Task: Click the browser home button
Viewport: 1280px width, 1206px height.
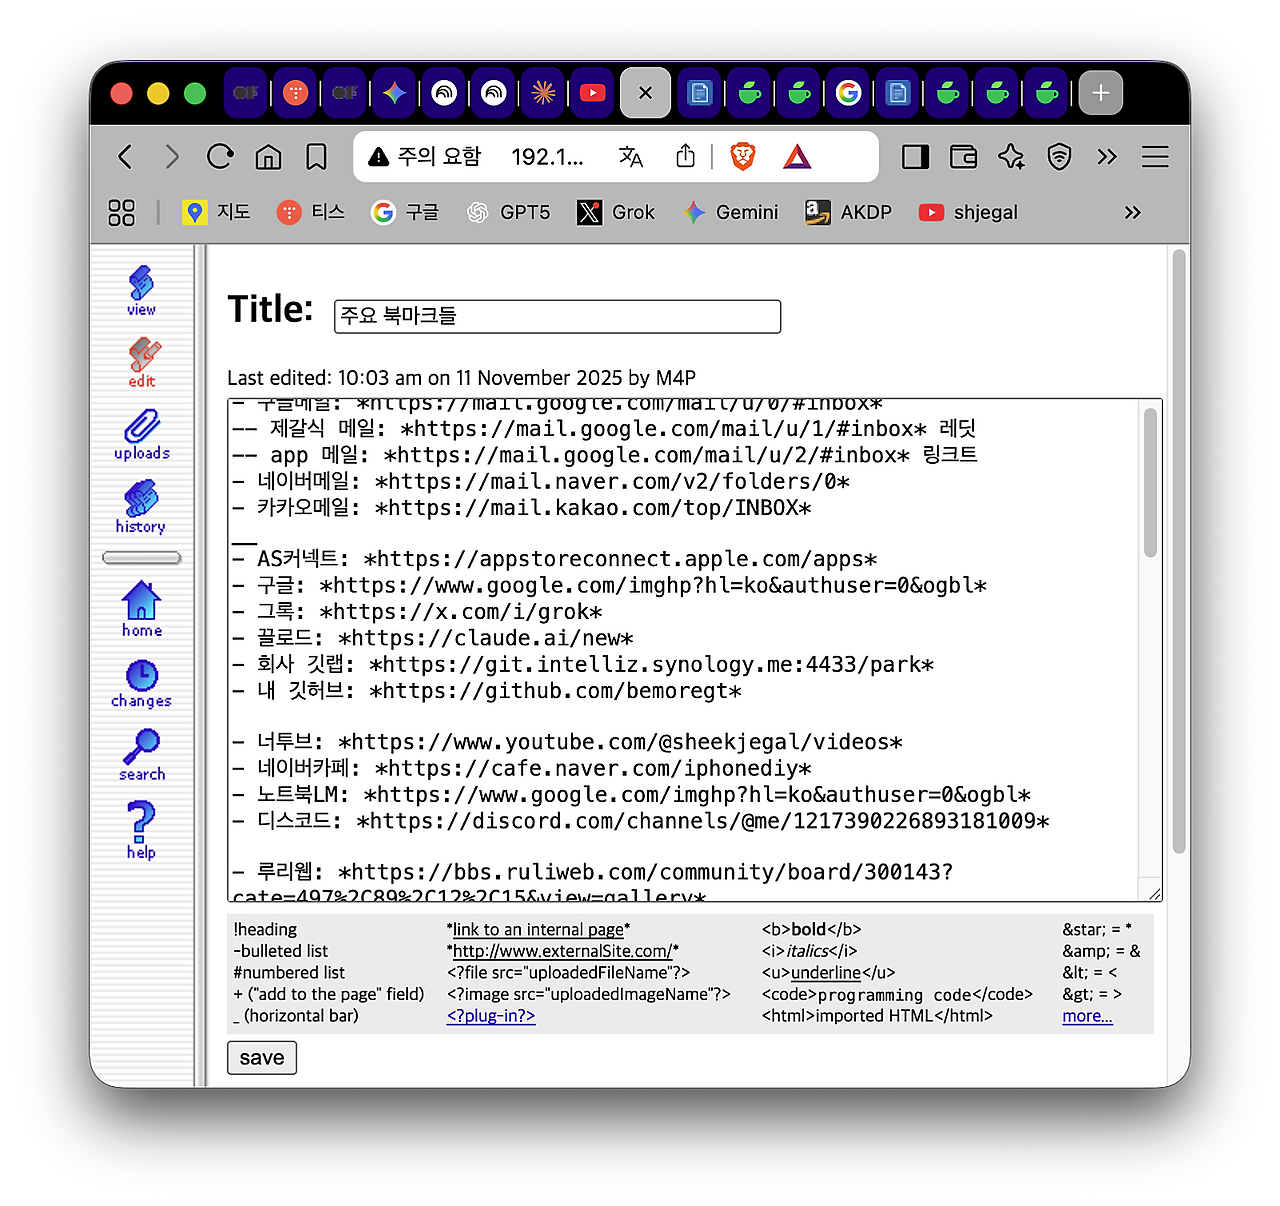Action: pos(268,157)
